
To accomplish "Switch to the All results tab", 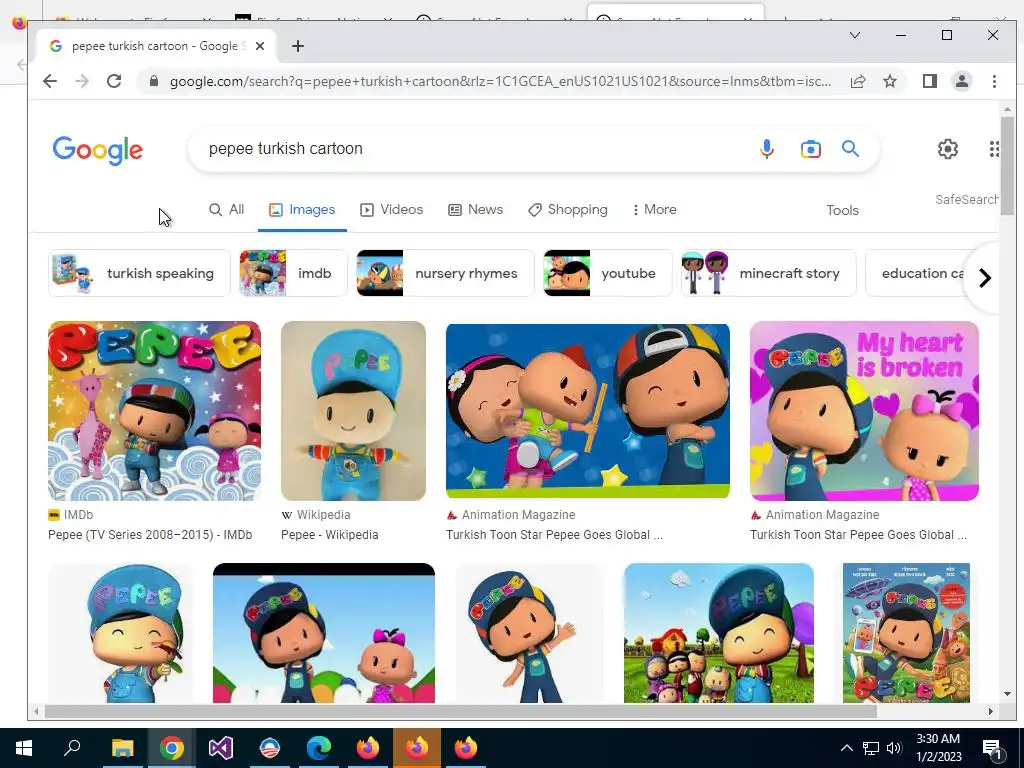I will pyautogui.click(x=226, y=210).
